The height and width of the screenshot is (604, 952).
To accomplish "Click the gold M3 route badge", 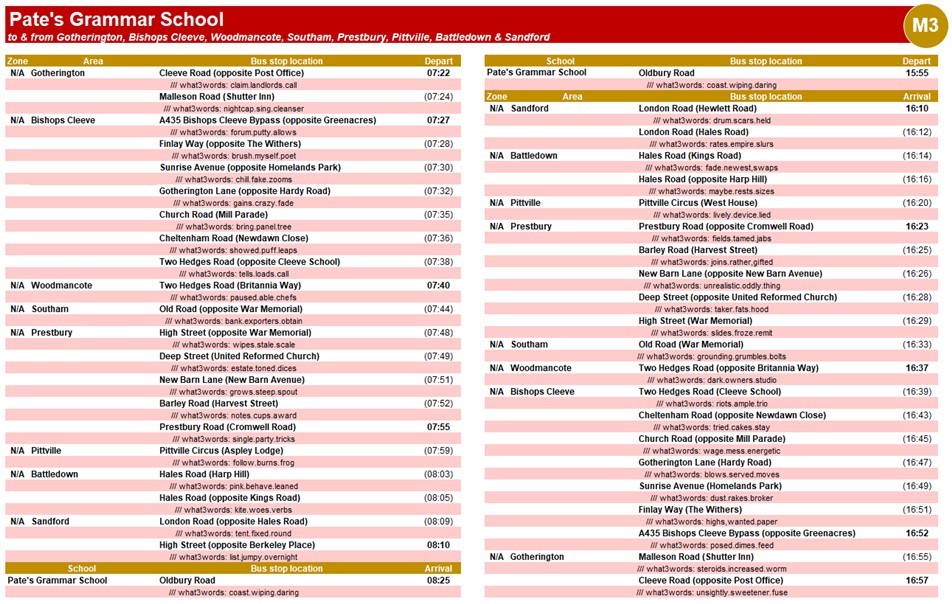I will pos(925,25).
